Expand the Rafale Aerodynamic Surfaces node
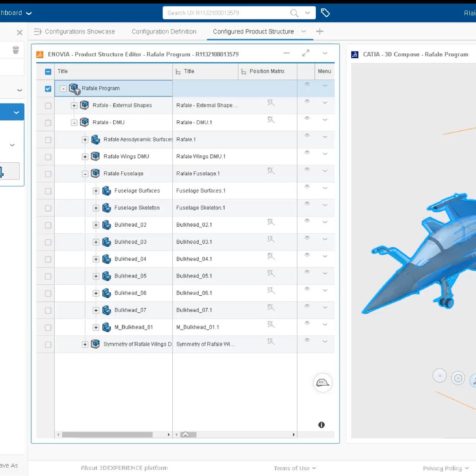476x476 pixels. (85, 140)
